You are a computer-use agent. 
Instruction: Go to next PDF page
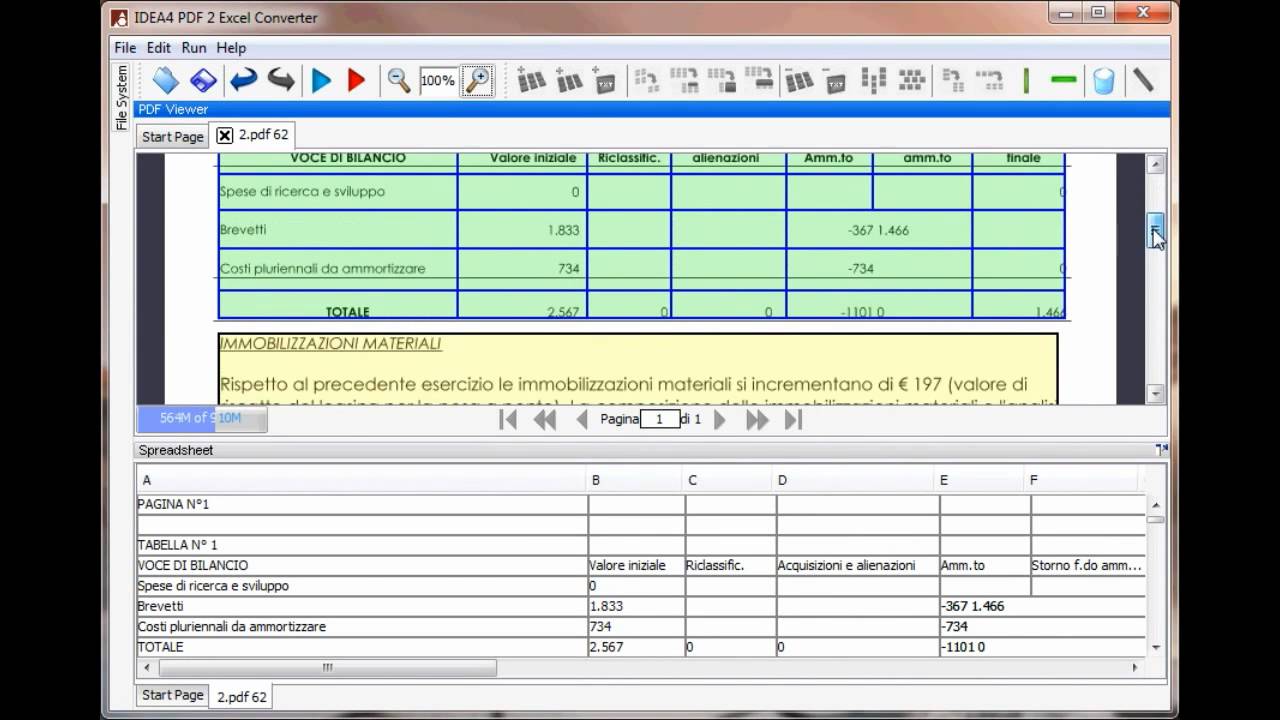click(719, 420)
